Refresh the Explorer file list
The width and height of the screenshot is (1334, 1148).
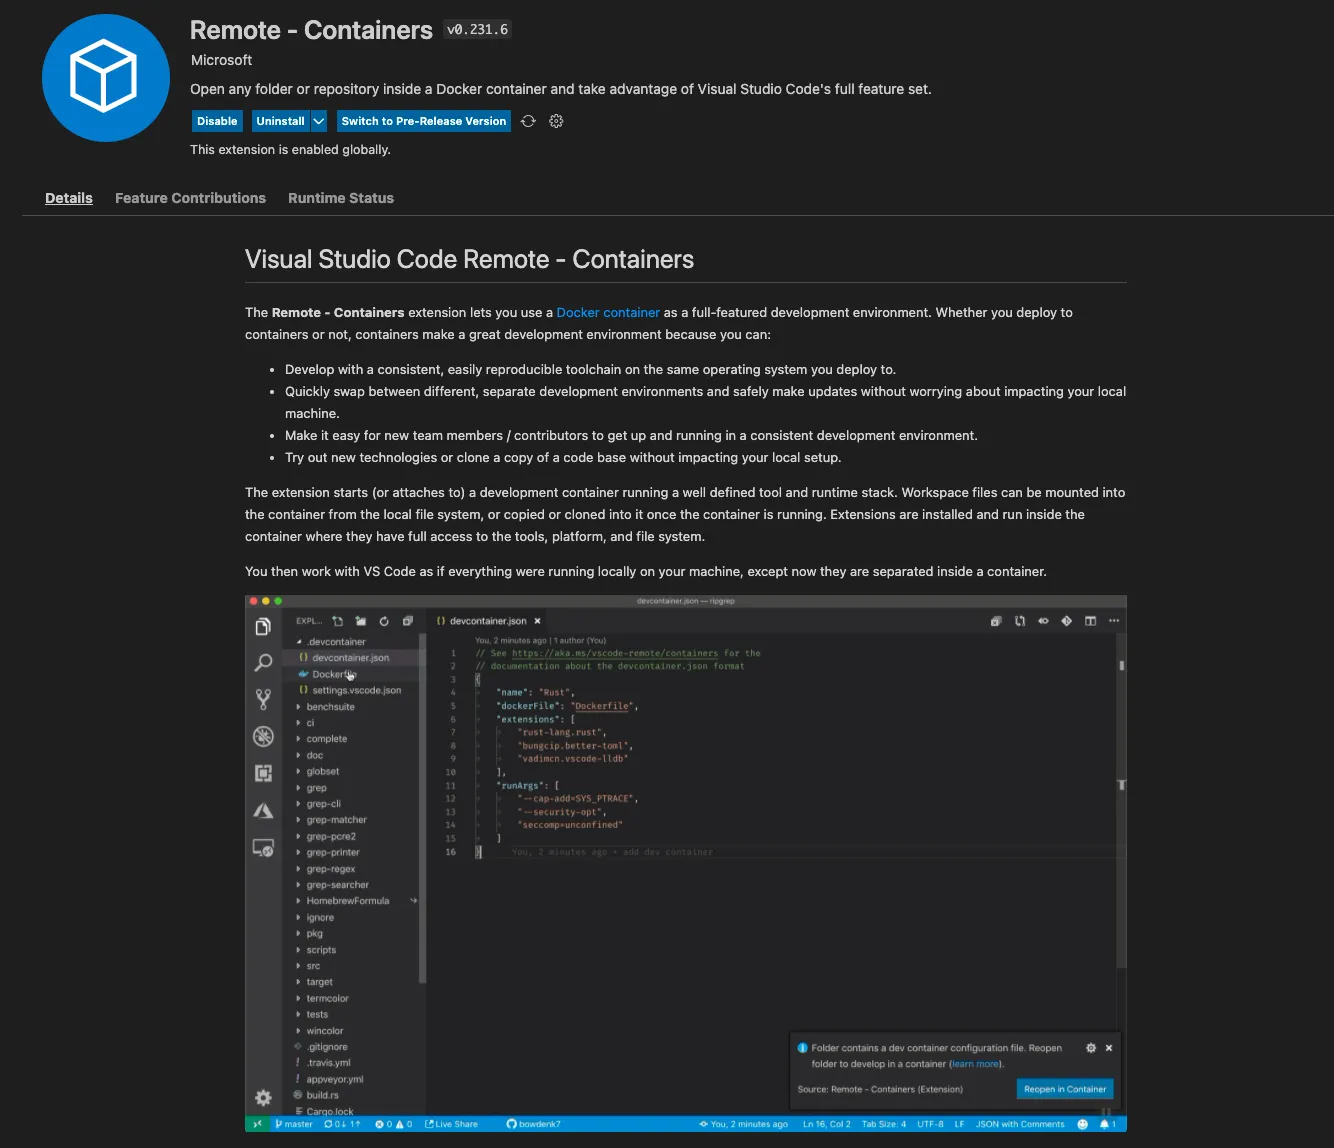[385, 621]
